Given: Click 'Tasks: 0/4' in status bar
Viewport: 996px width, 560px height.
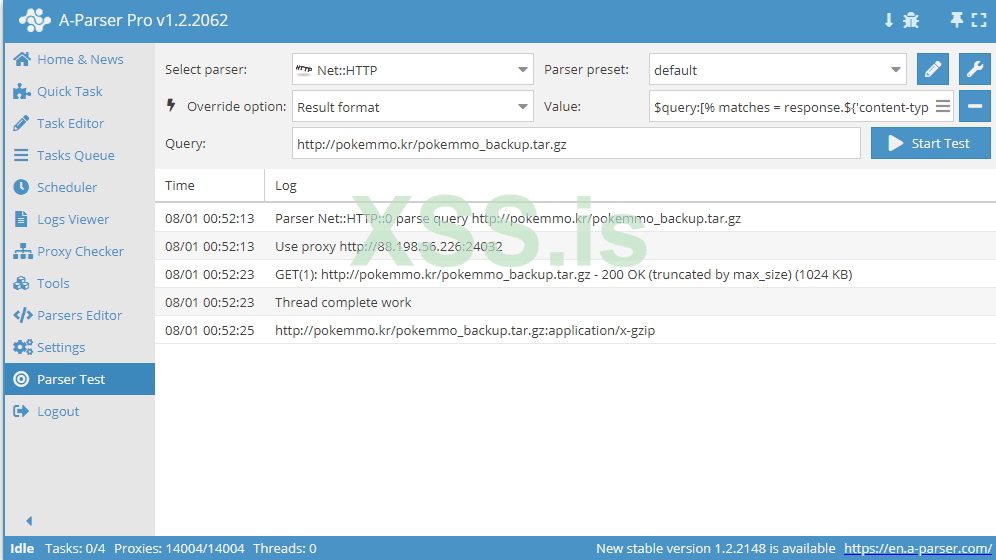Looking at the screenshot, I should click(x=75, y=549).
